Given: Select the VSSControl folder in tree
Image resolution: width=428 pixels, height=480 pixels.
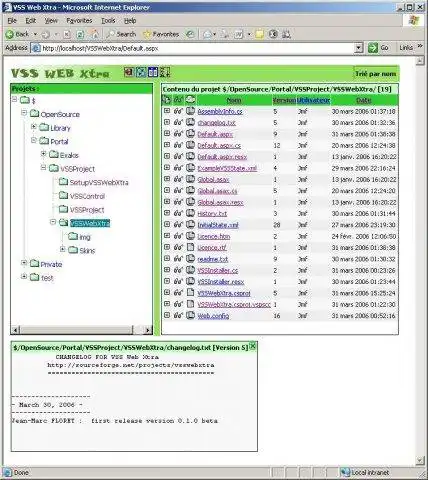Looking at the screenshot, I should point(87,196).
